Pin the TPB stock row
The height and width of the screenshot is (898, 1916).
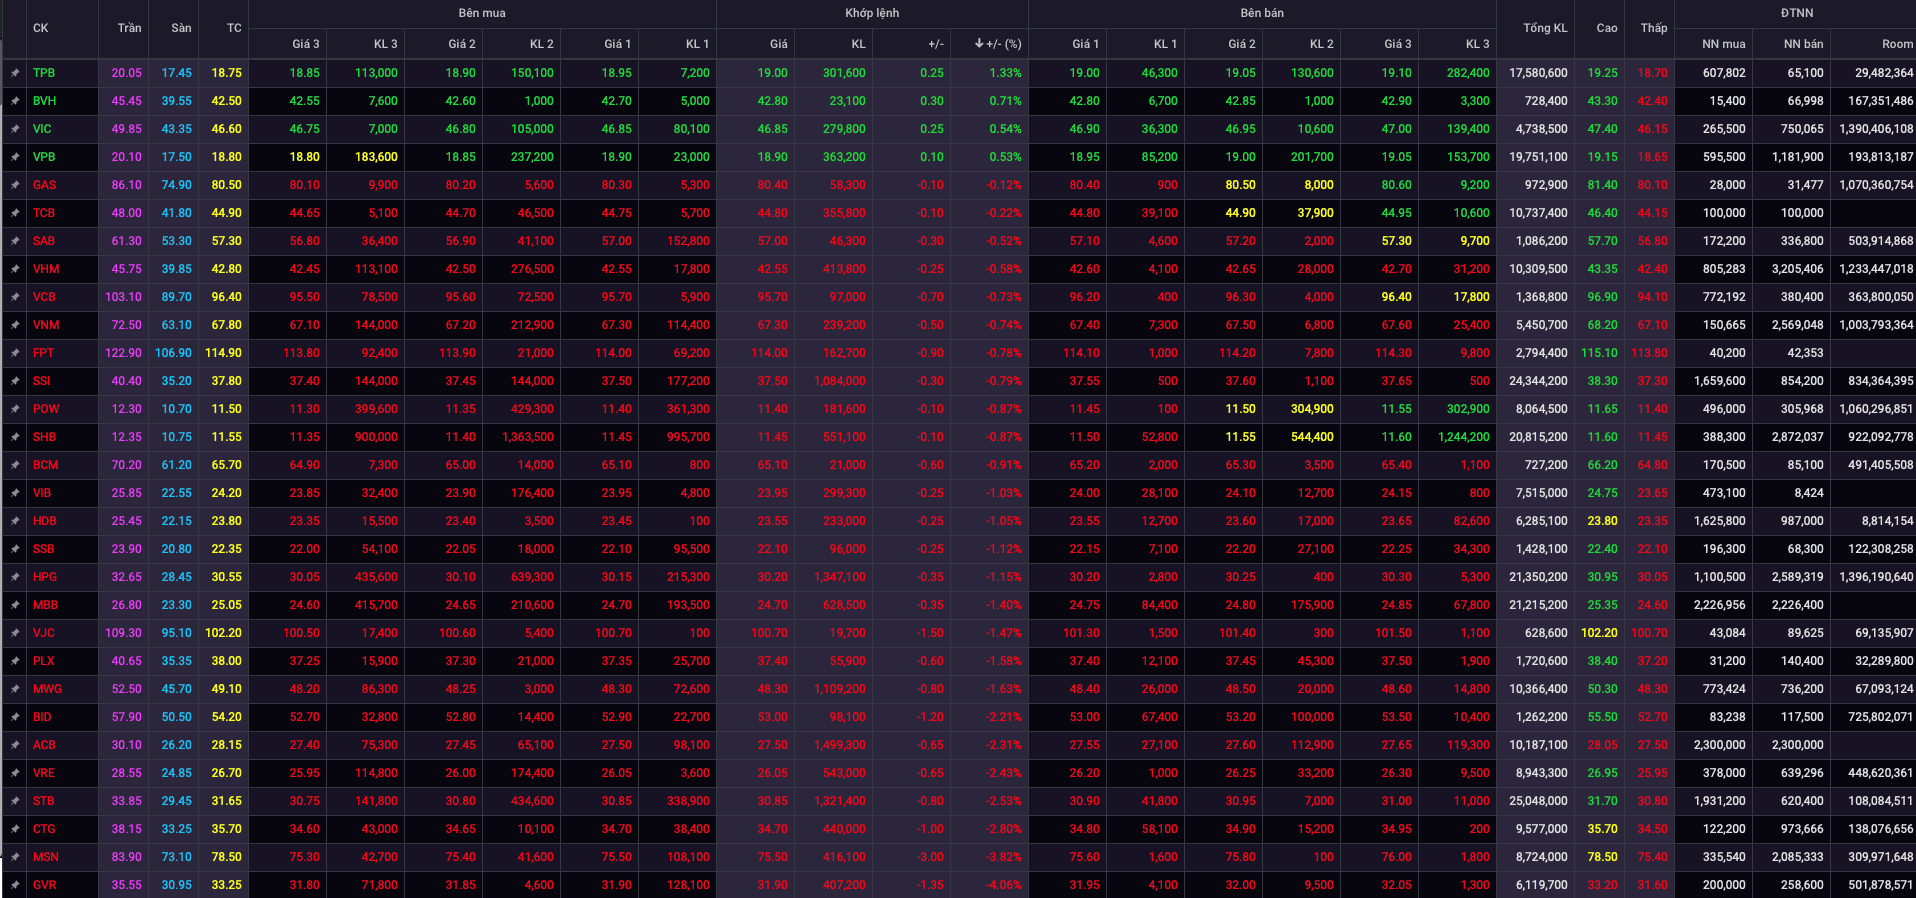click(x=15, y=73)
